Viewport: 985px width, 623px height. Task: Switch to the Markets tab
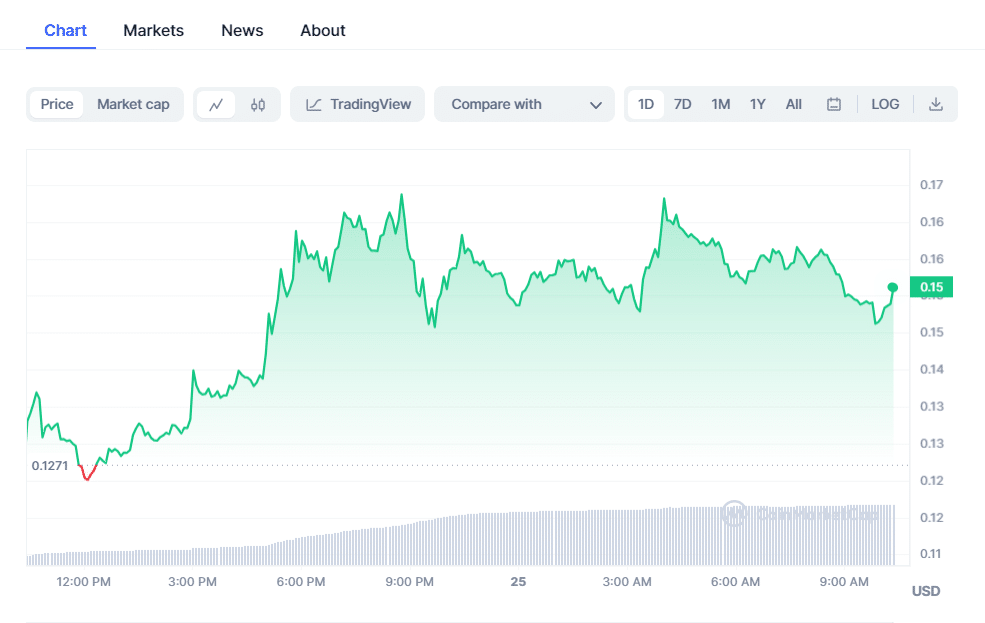[153, 30]
